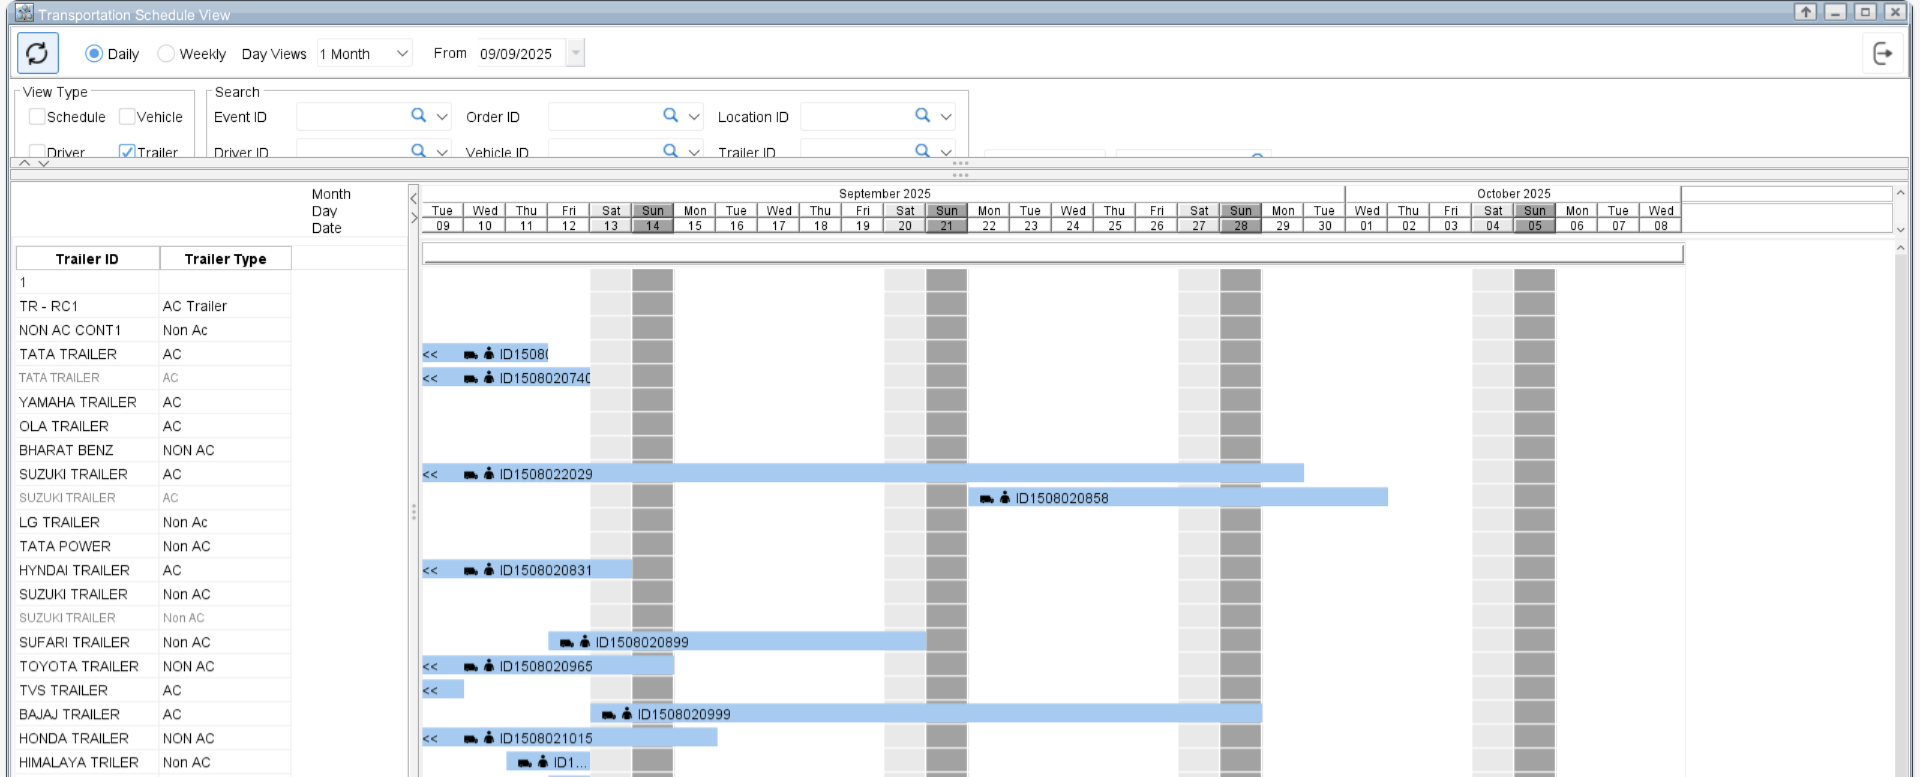
Task: Collapse filter panel with the up arrow
Action: [x=25, y=163]
